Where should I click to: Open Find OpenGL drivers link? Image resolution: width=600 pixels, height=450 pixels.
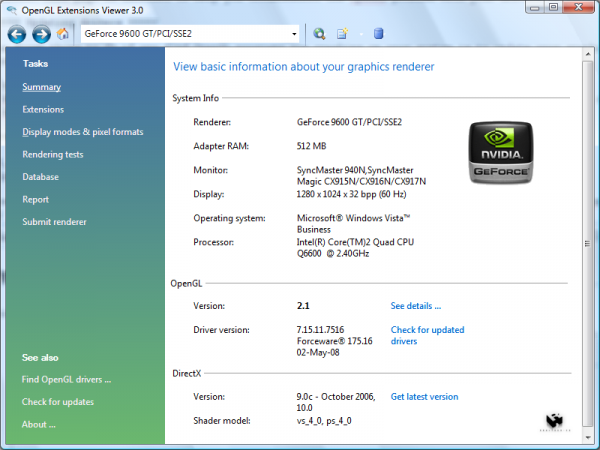(x=66, y=379)
